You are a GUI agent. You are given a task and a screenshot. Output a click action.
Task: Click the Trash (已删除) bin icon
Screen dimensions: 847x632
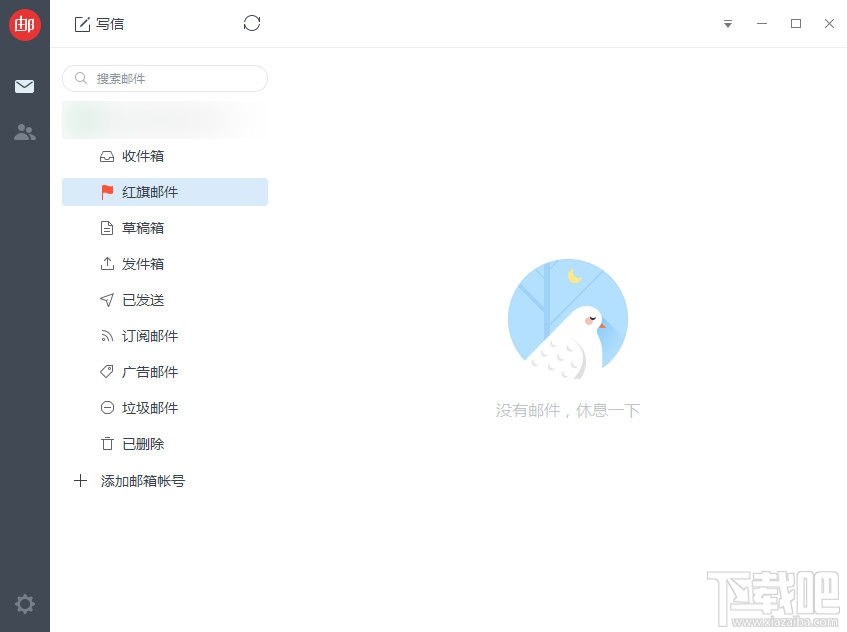pyautogui.click(x=107, y=444)
